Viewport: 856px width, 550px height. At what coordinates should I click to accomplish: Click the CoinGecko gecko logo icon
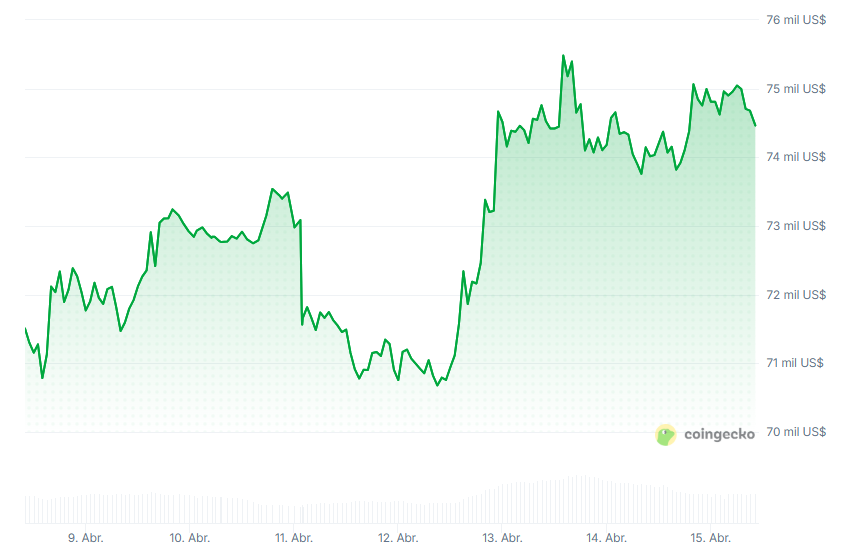tap(666, 434)
